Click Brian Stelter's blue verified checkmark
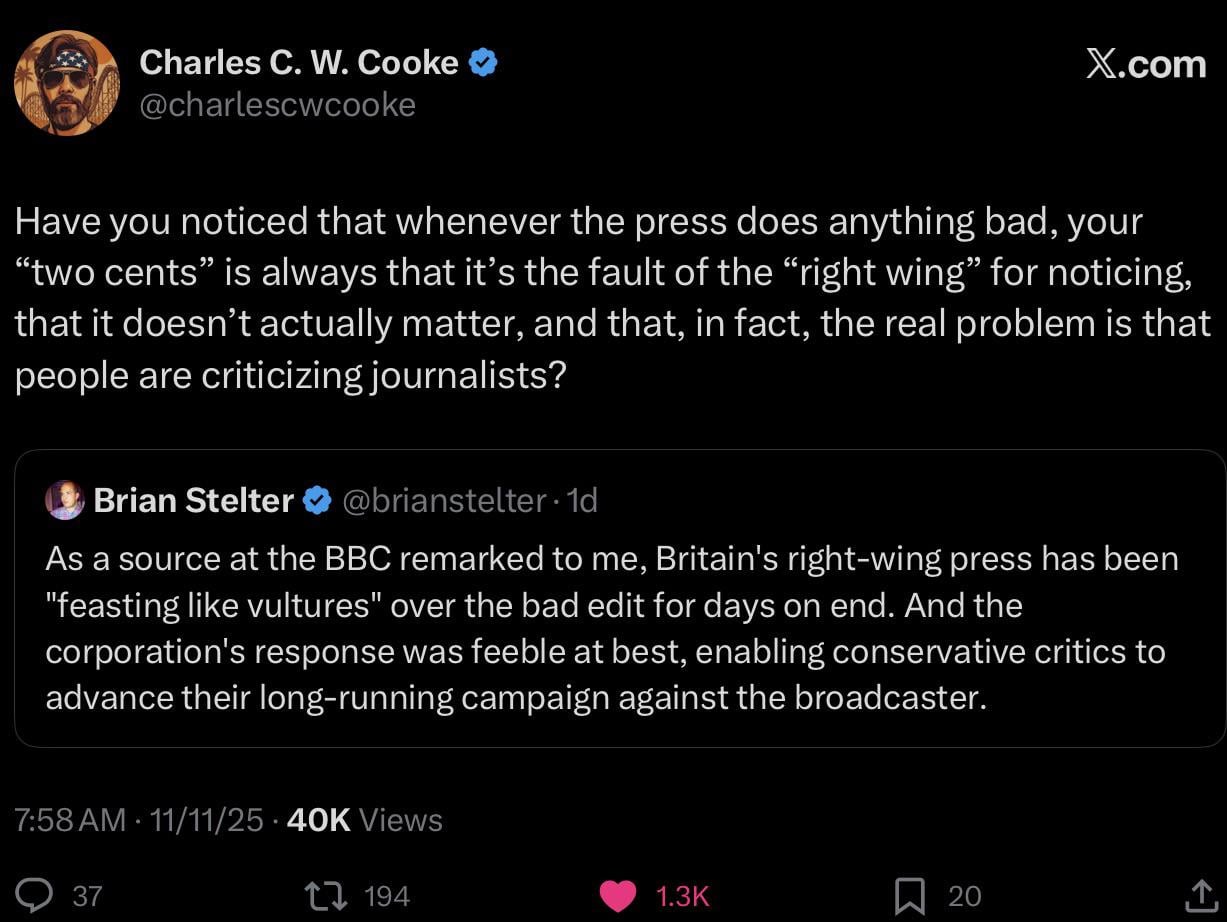Screen dimensions: 1227x922 (317, 500)
